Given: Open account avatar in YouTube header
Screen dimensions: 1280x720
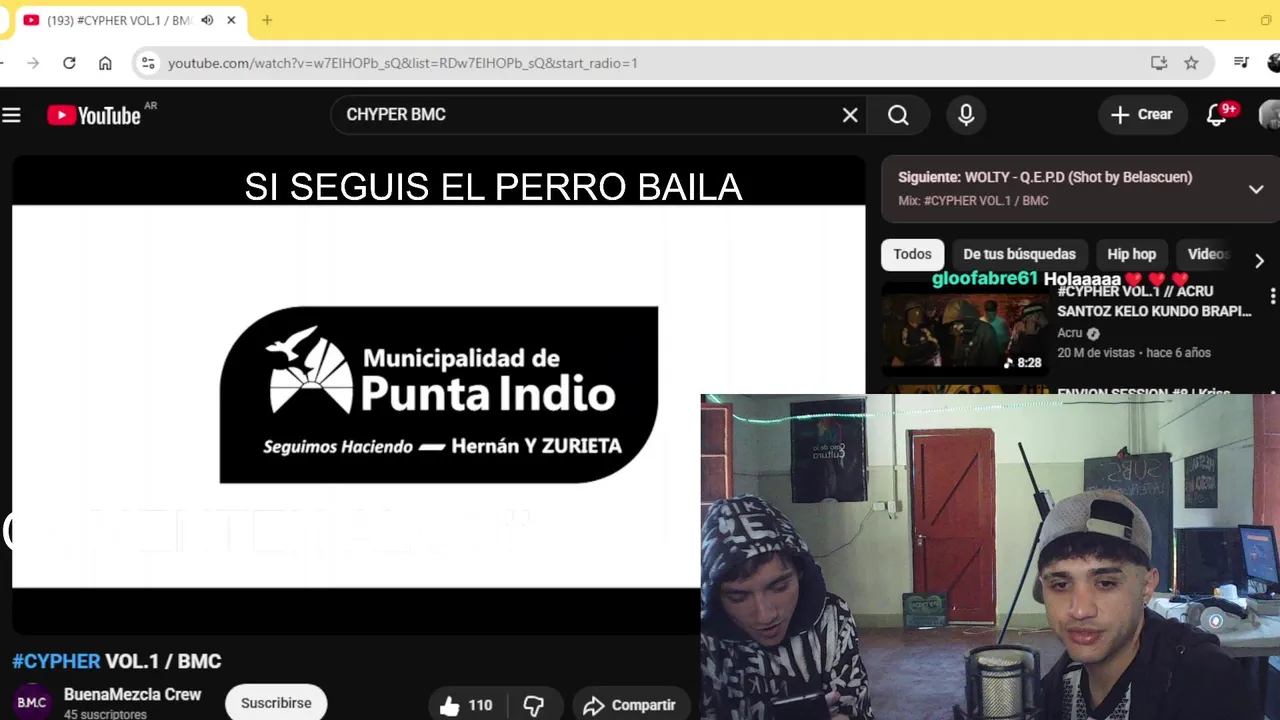Looking at the screenshot, I should pos(1270,115).
